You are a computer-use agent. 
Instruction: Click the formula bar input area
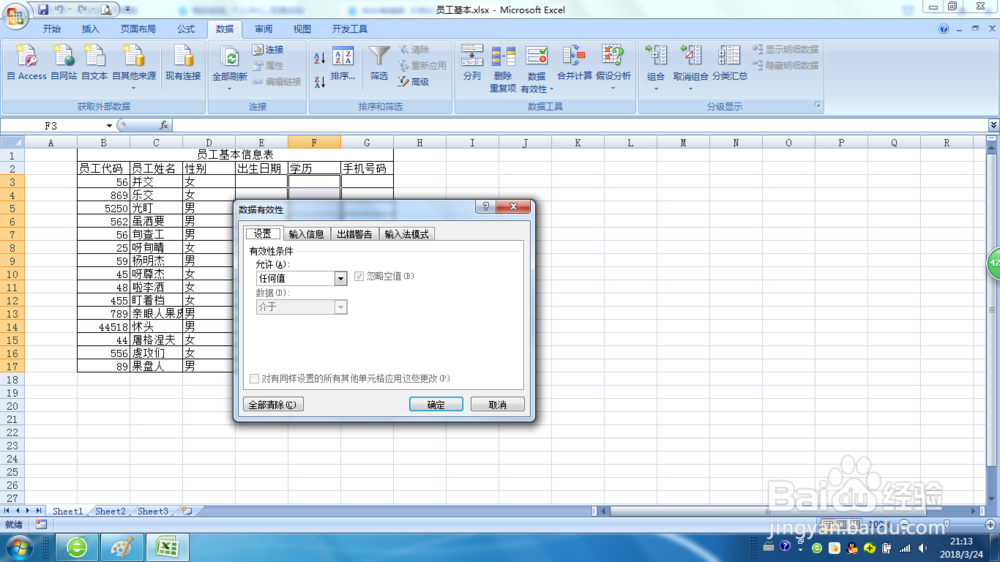pos(579,125)
